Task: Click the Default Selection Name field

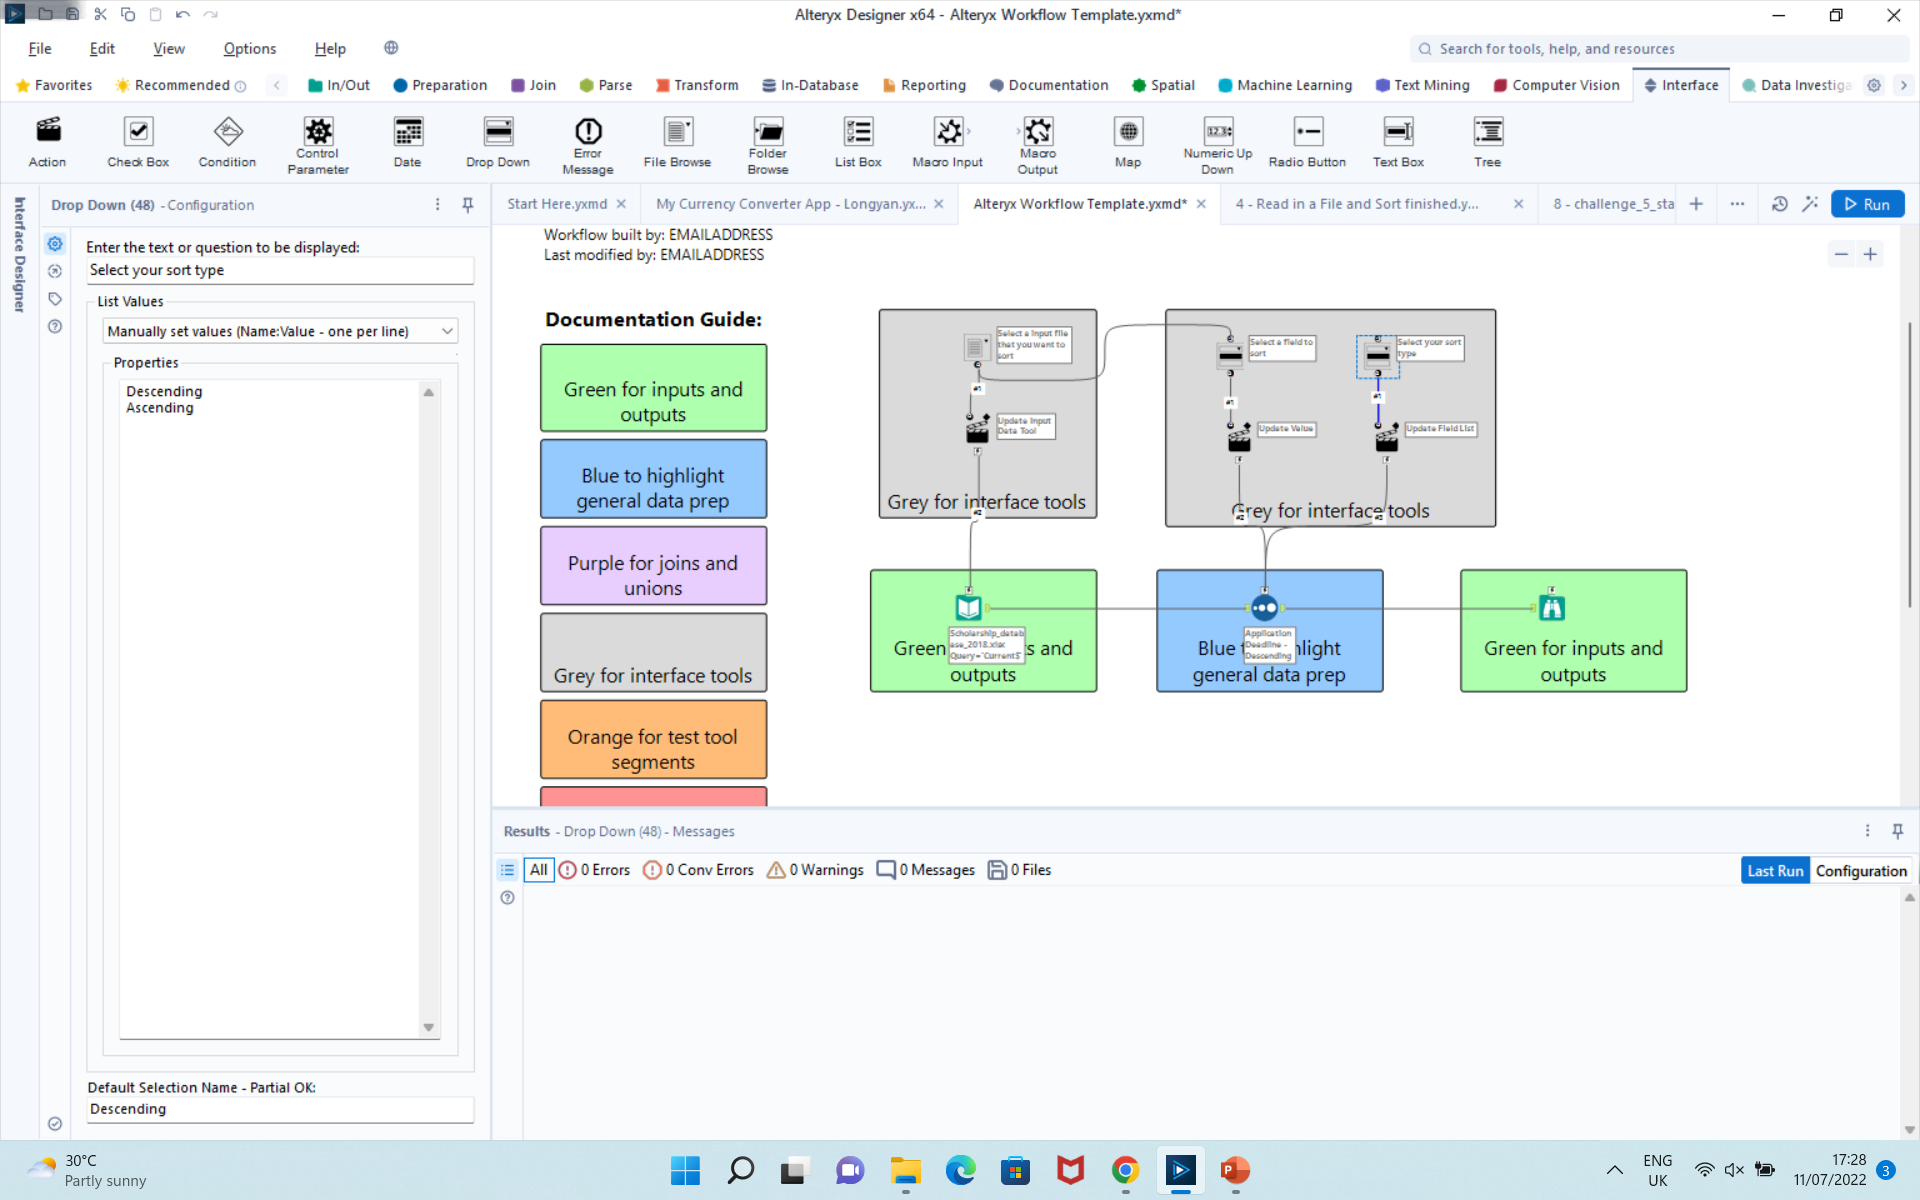Action: point(280,1109)
